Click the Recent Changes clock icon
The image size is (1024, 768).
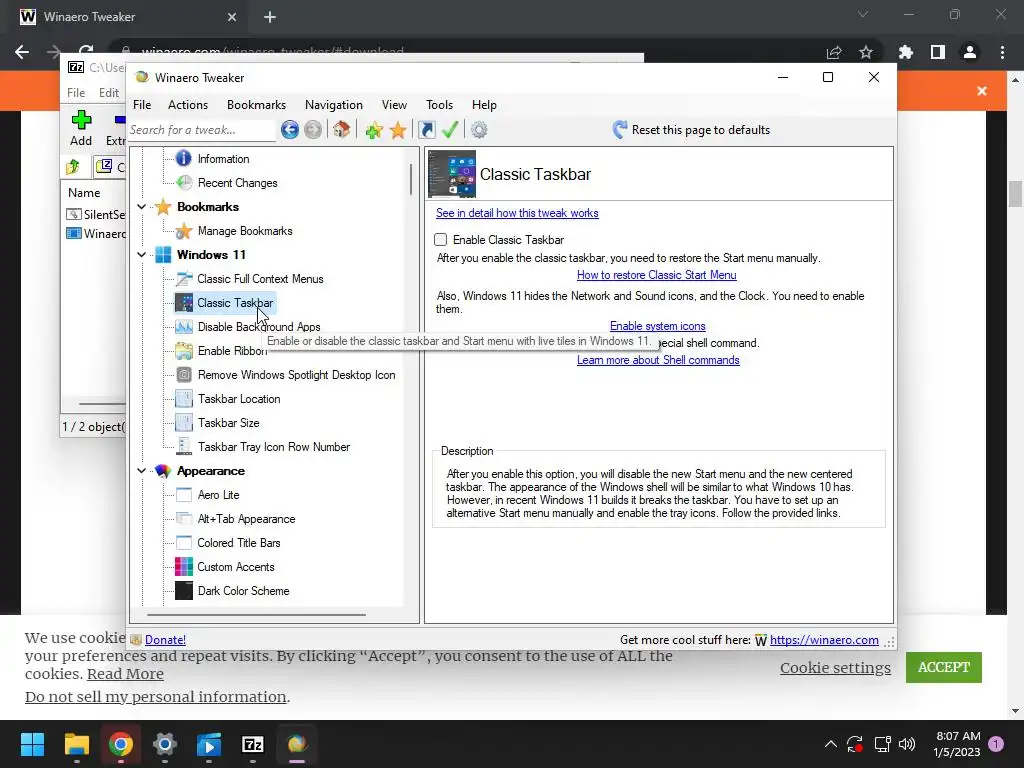pos(184,183)
